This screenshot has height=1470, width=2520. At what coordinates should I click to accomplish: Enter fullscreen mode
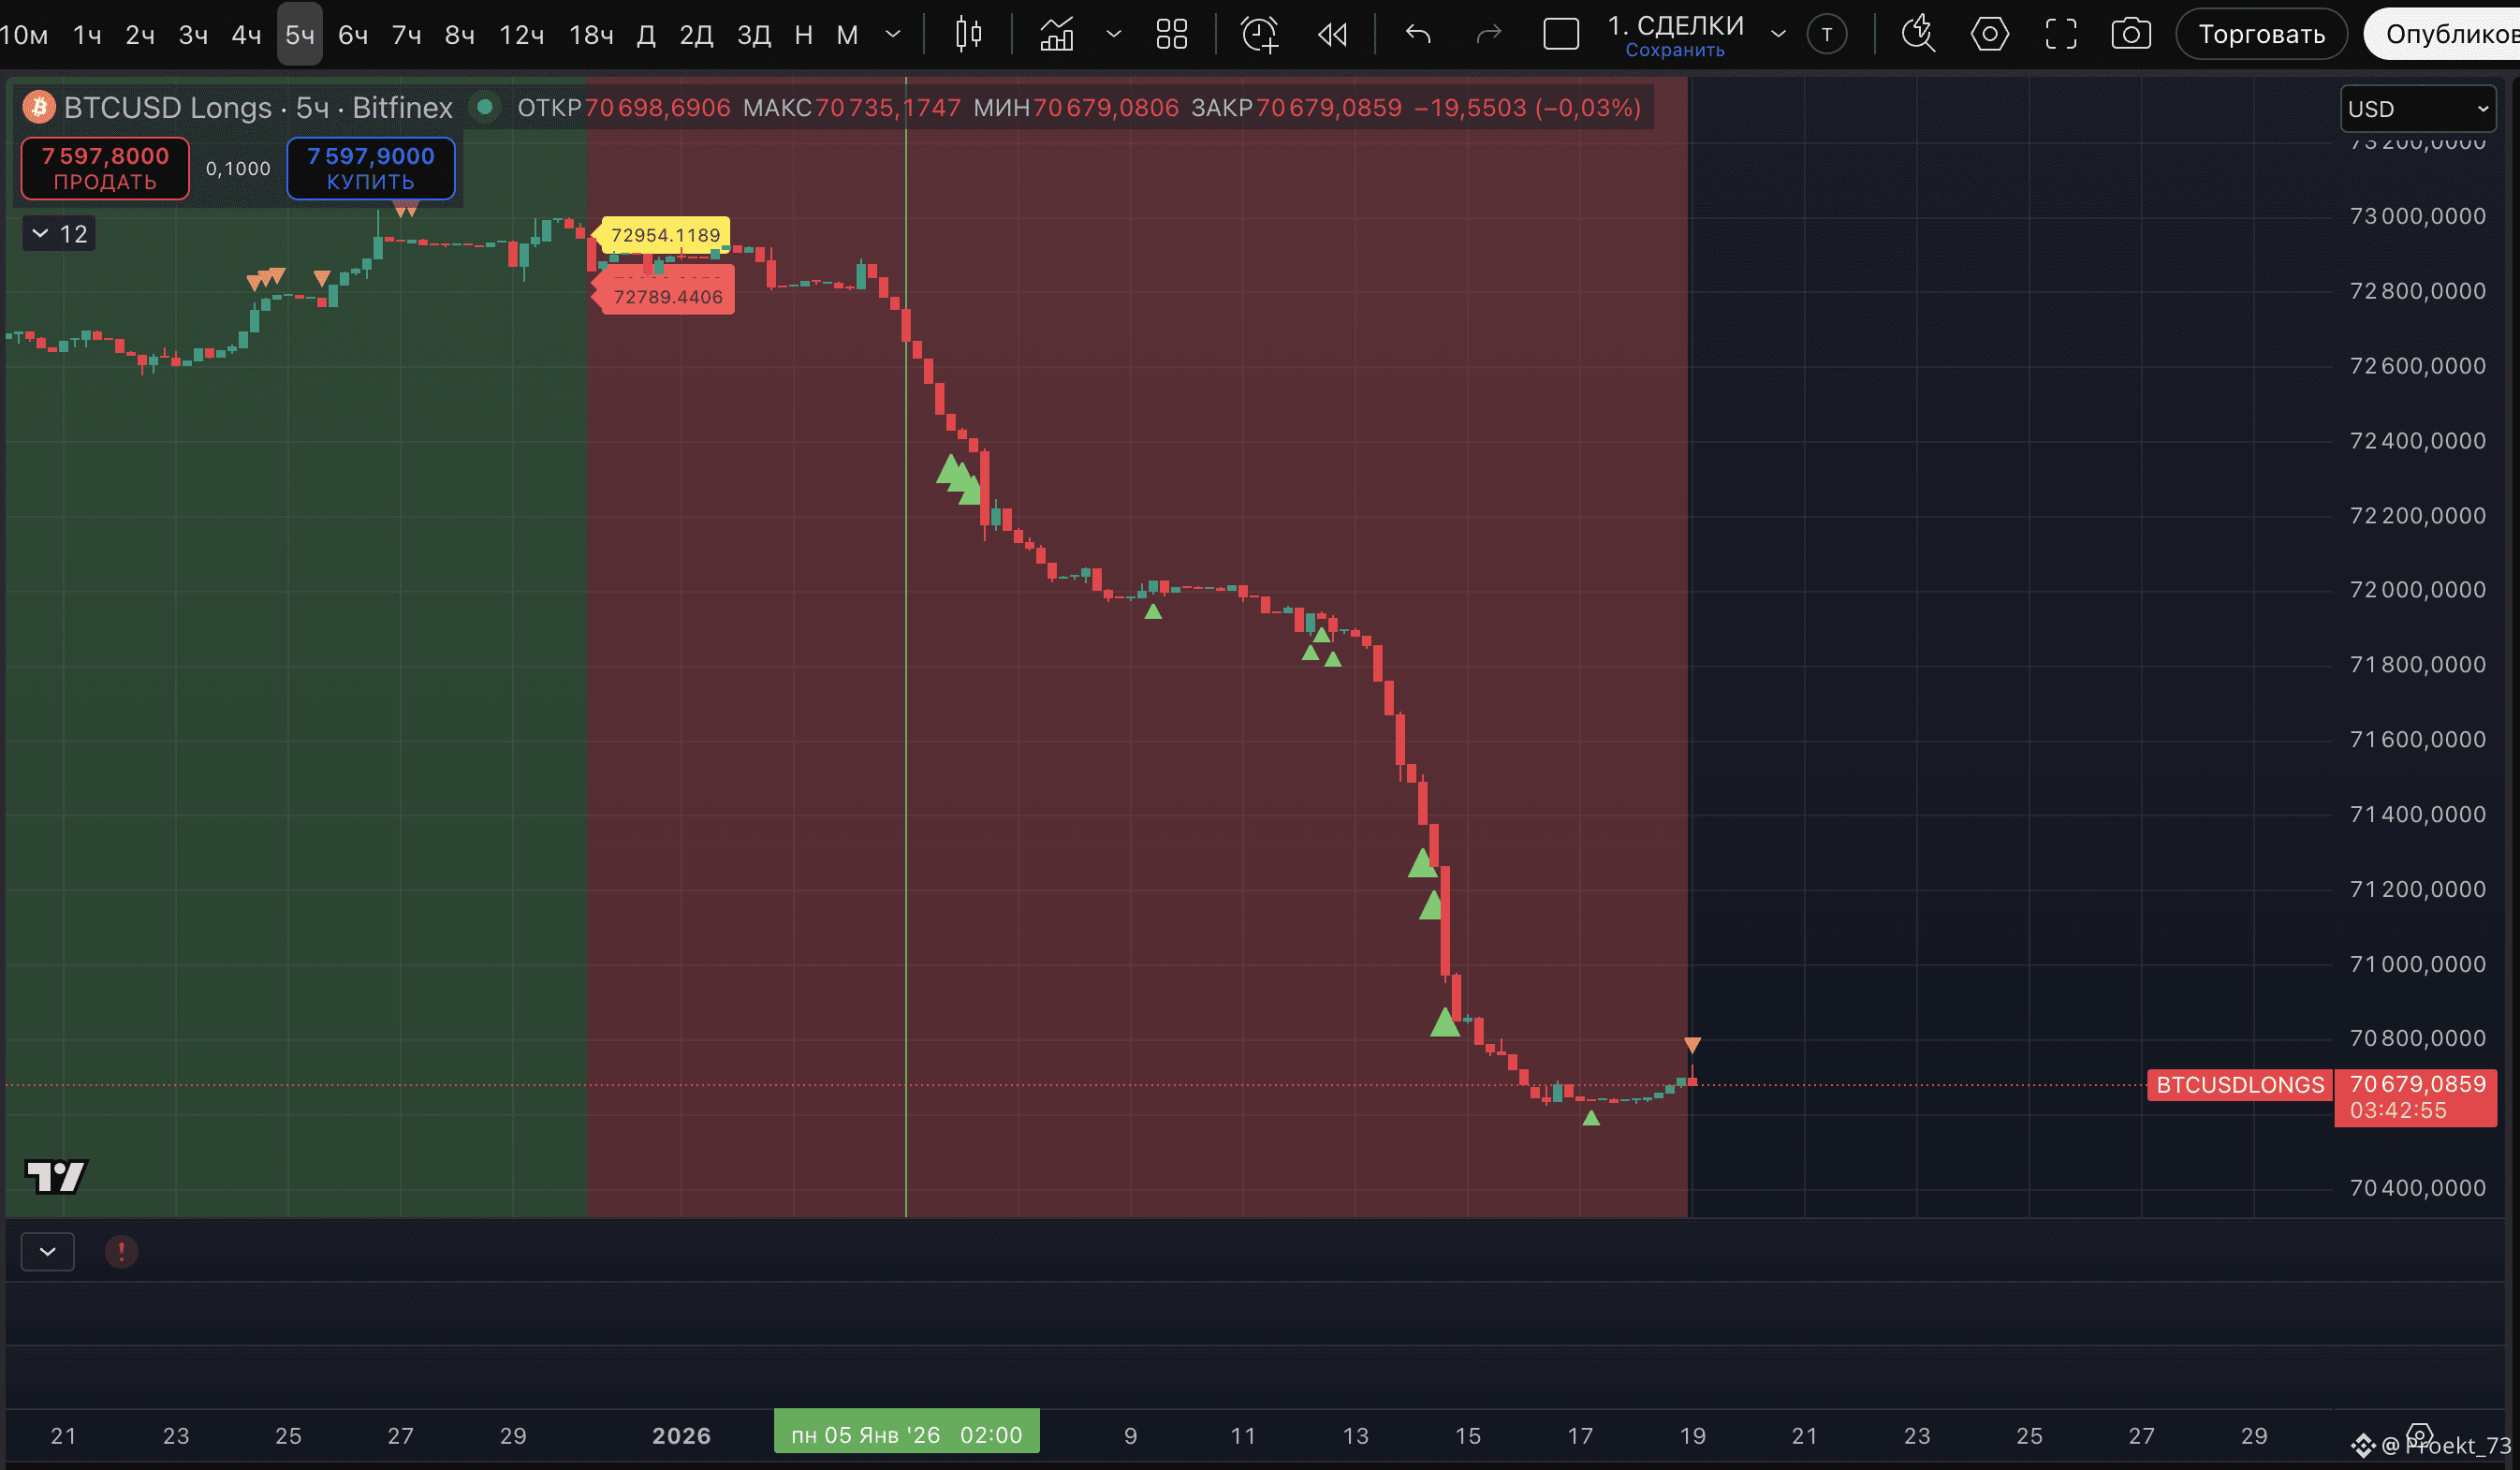coord(2061,34)
